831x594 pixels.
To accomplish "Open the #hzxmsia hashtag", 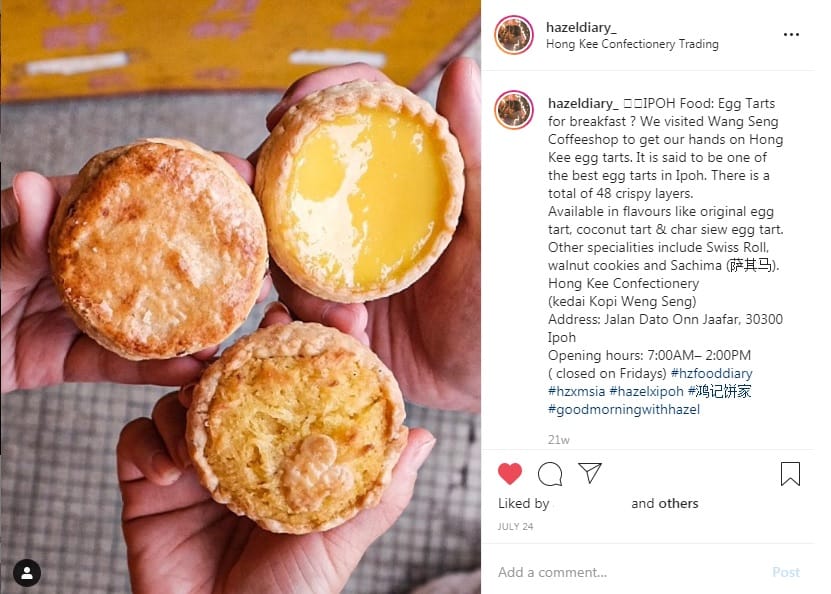I will click(576, 392).
